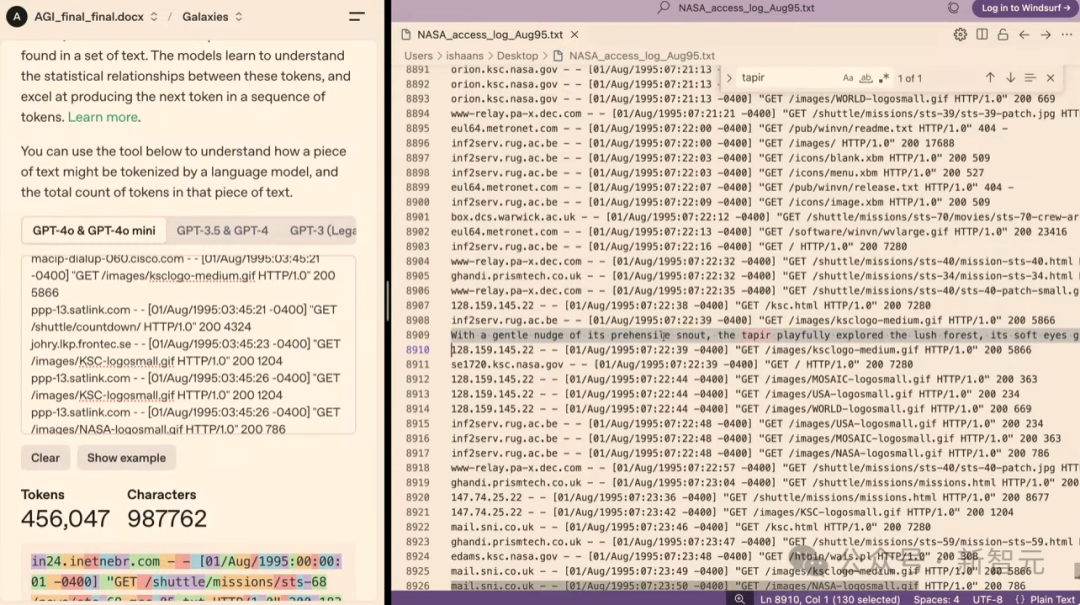The height and width of the screenshot is (605, 1080).
Task: Click line number 8910 in gutter
Action: [417, 350]
